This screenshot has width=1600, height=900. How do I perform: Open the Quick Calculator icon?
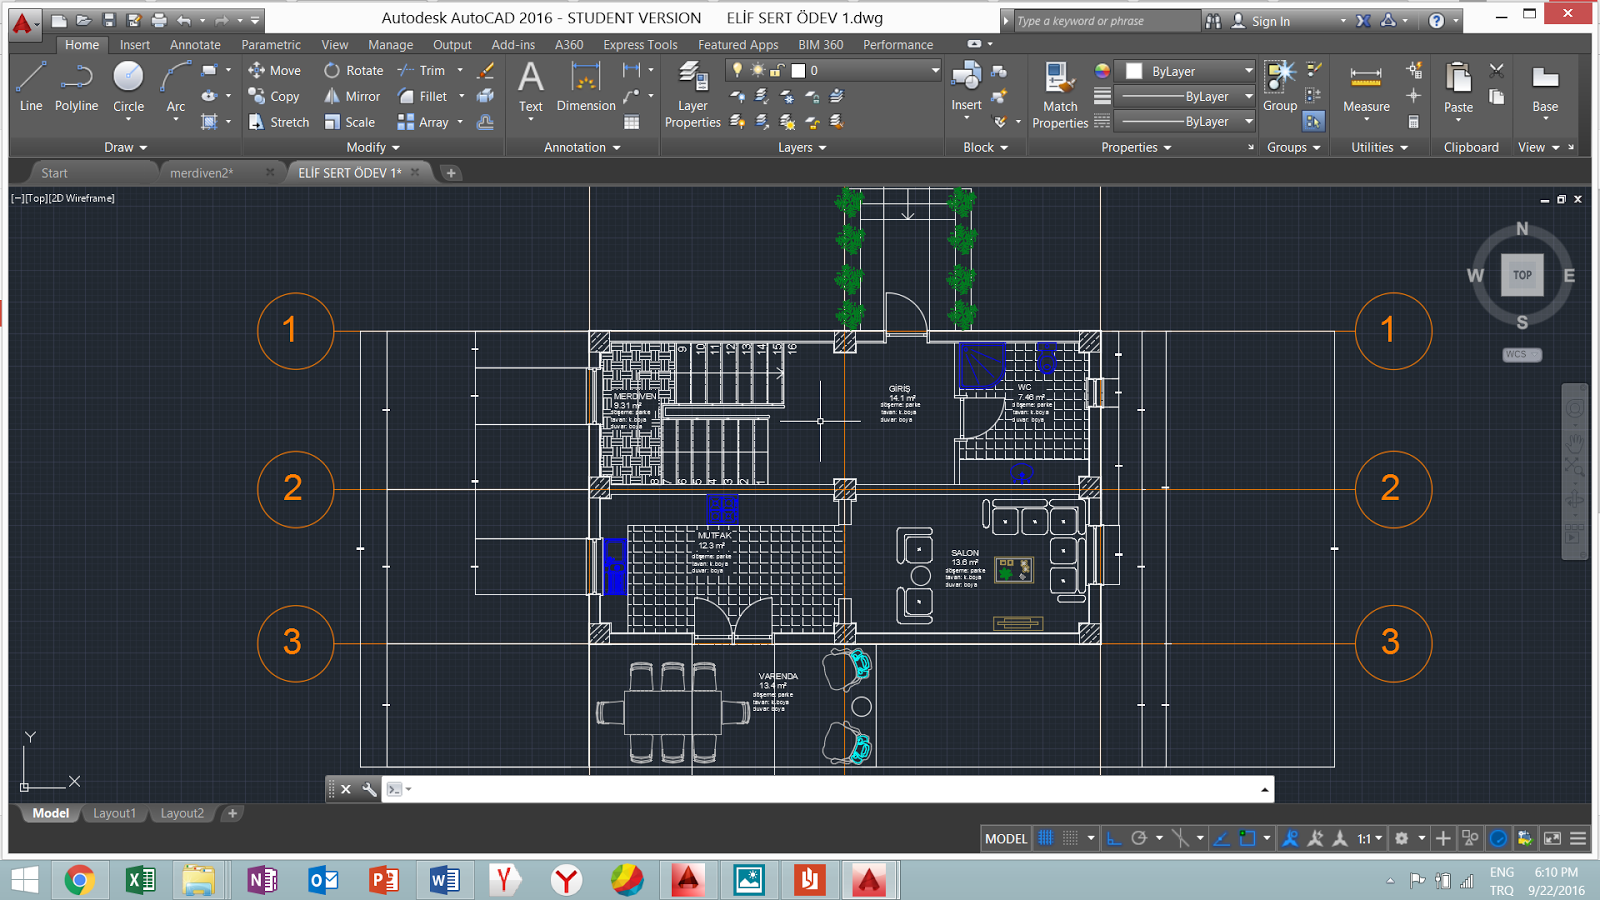[1413, 122]
